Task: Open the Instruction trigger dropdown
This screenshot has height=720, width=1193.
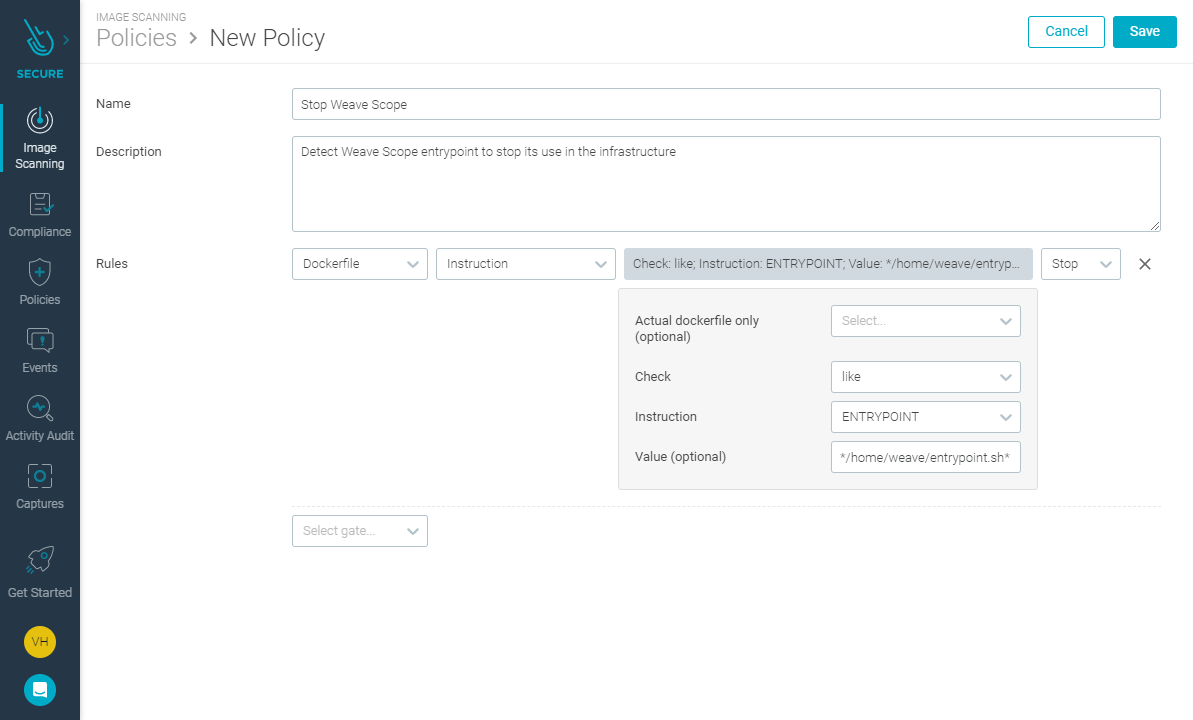Action: pyautogui.click(x=526, y=264)
